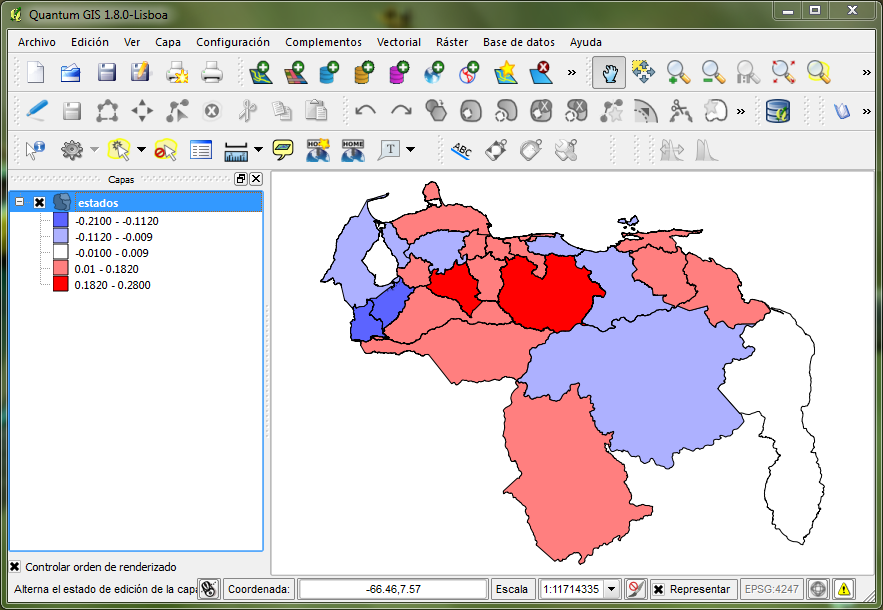This screenshot has height=610, width=883.
Task: Open the Ráster menu
Action: pyautogui.click(x=452, y=42)
